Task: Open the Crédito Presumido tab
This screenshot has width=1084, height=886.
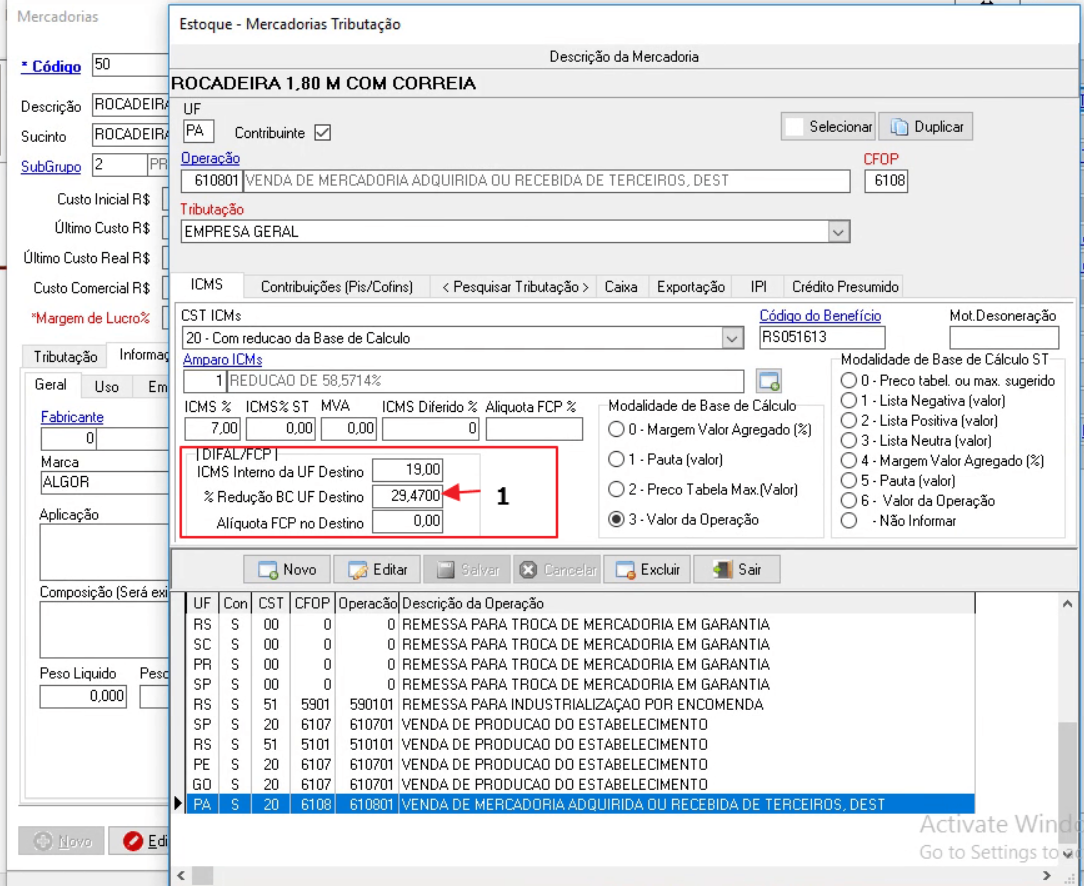Action: pyautogui.click(x=845, y=287)
